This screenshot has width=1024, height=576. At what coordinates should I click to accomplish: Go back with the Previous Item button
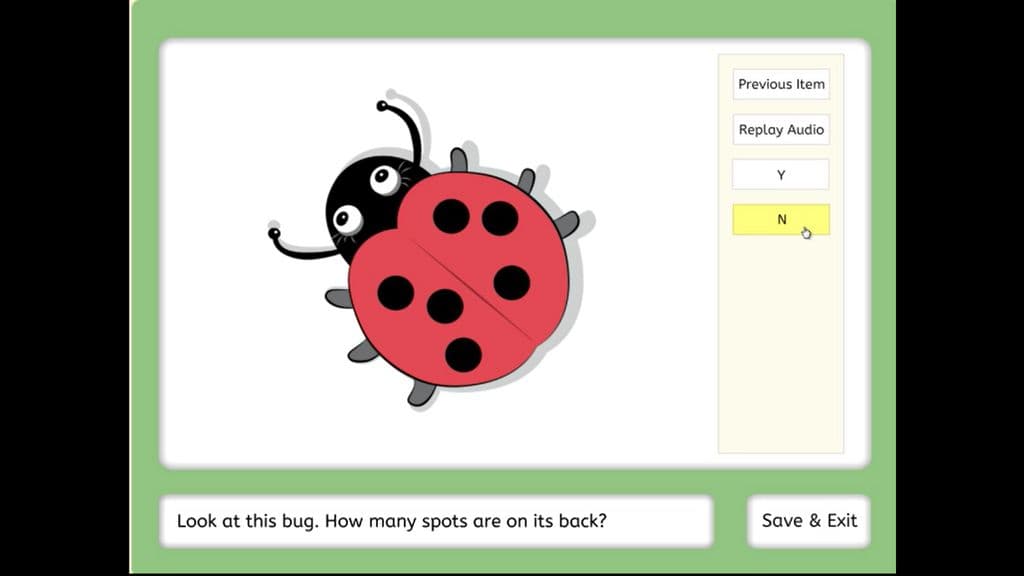tap(781, 84)
